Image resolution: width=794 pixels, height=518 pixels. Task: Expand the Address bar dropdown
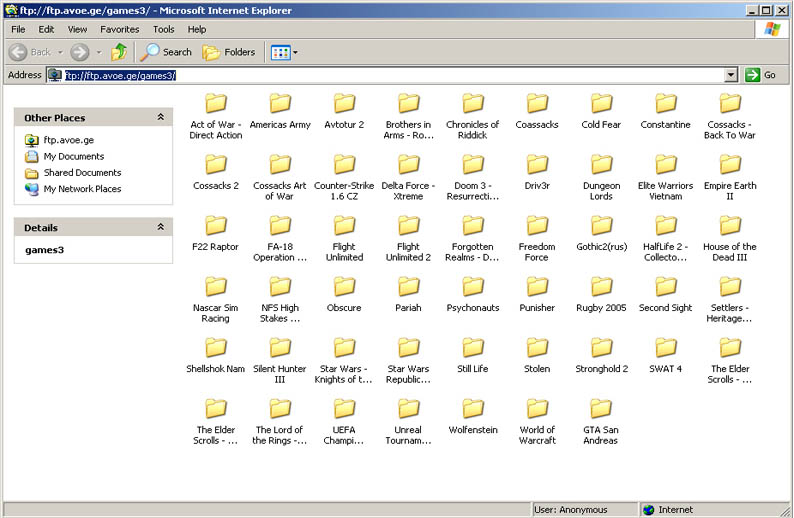730,75
